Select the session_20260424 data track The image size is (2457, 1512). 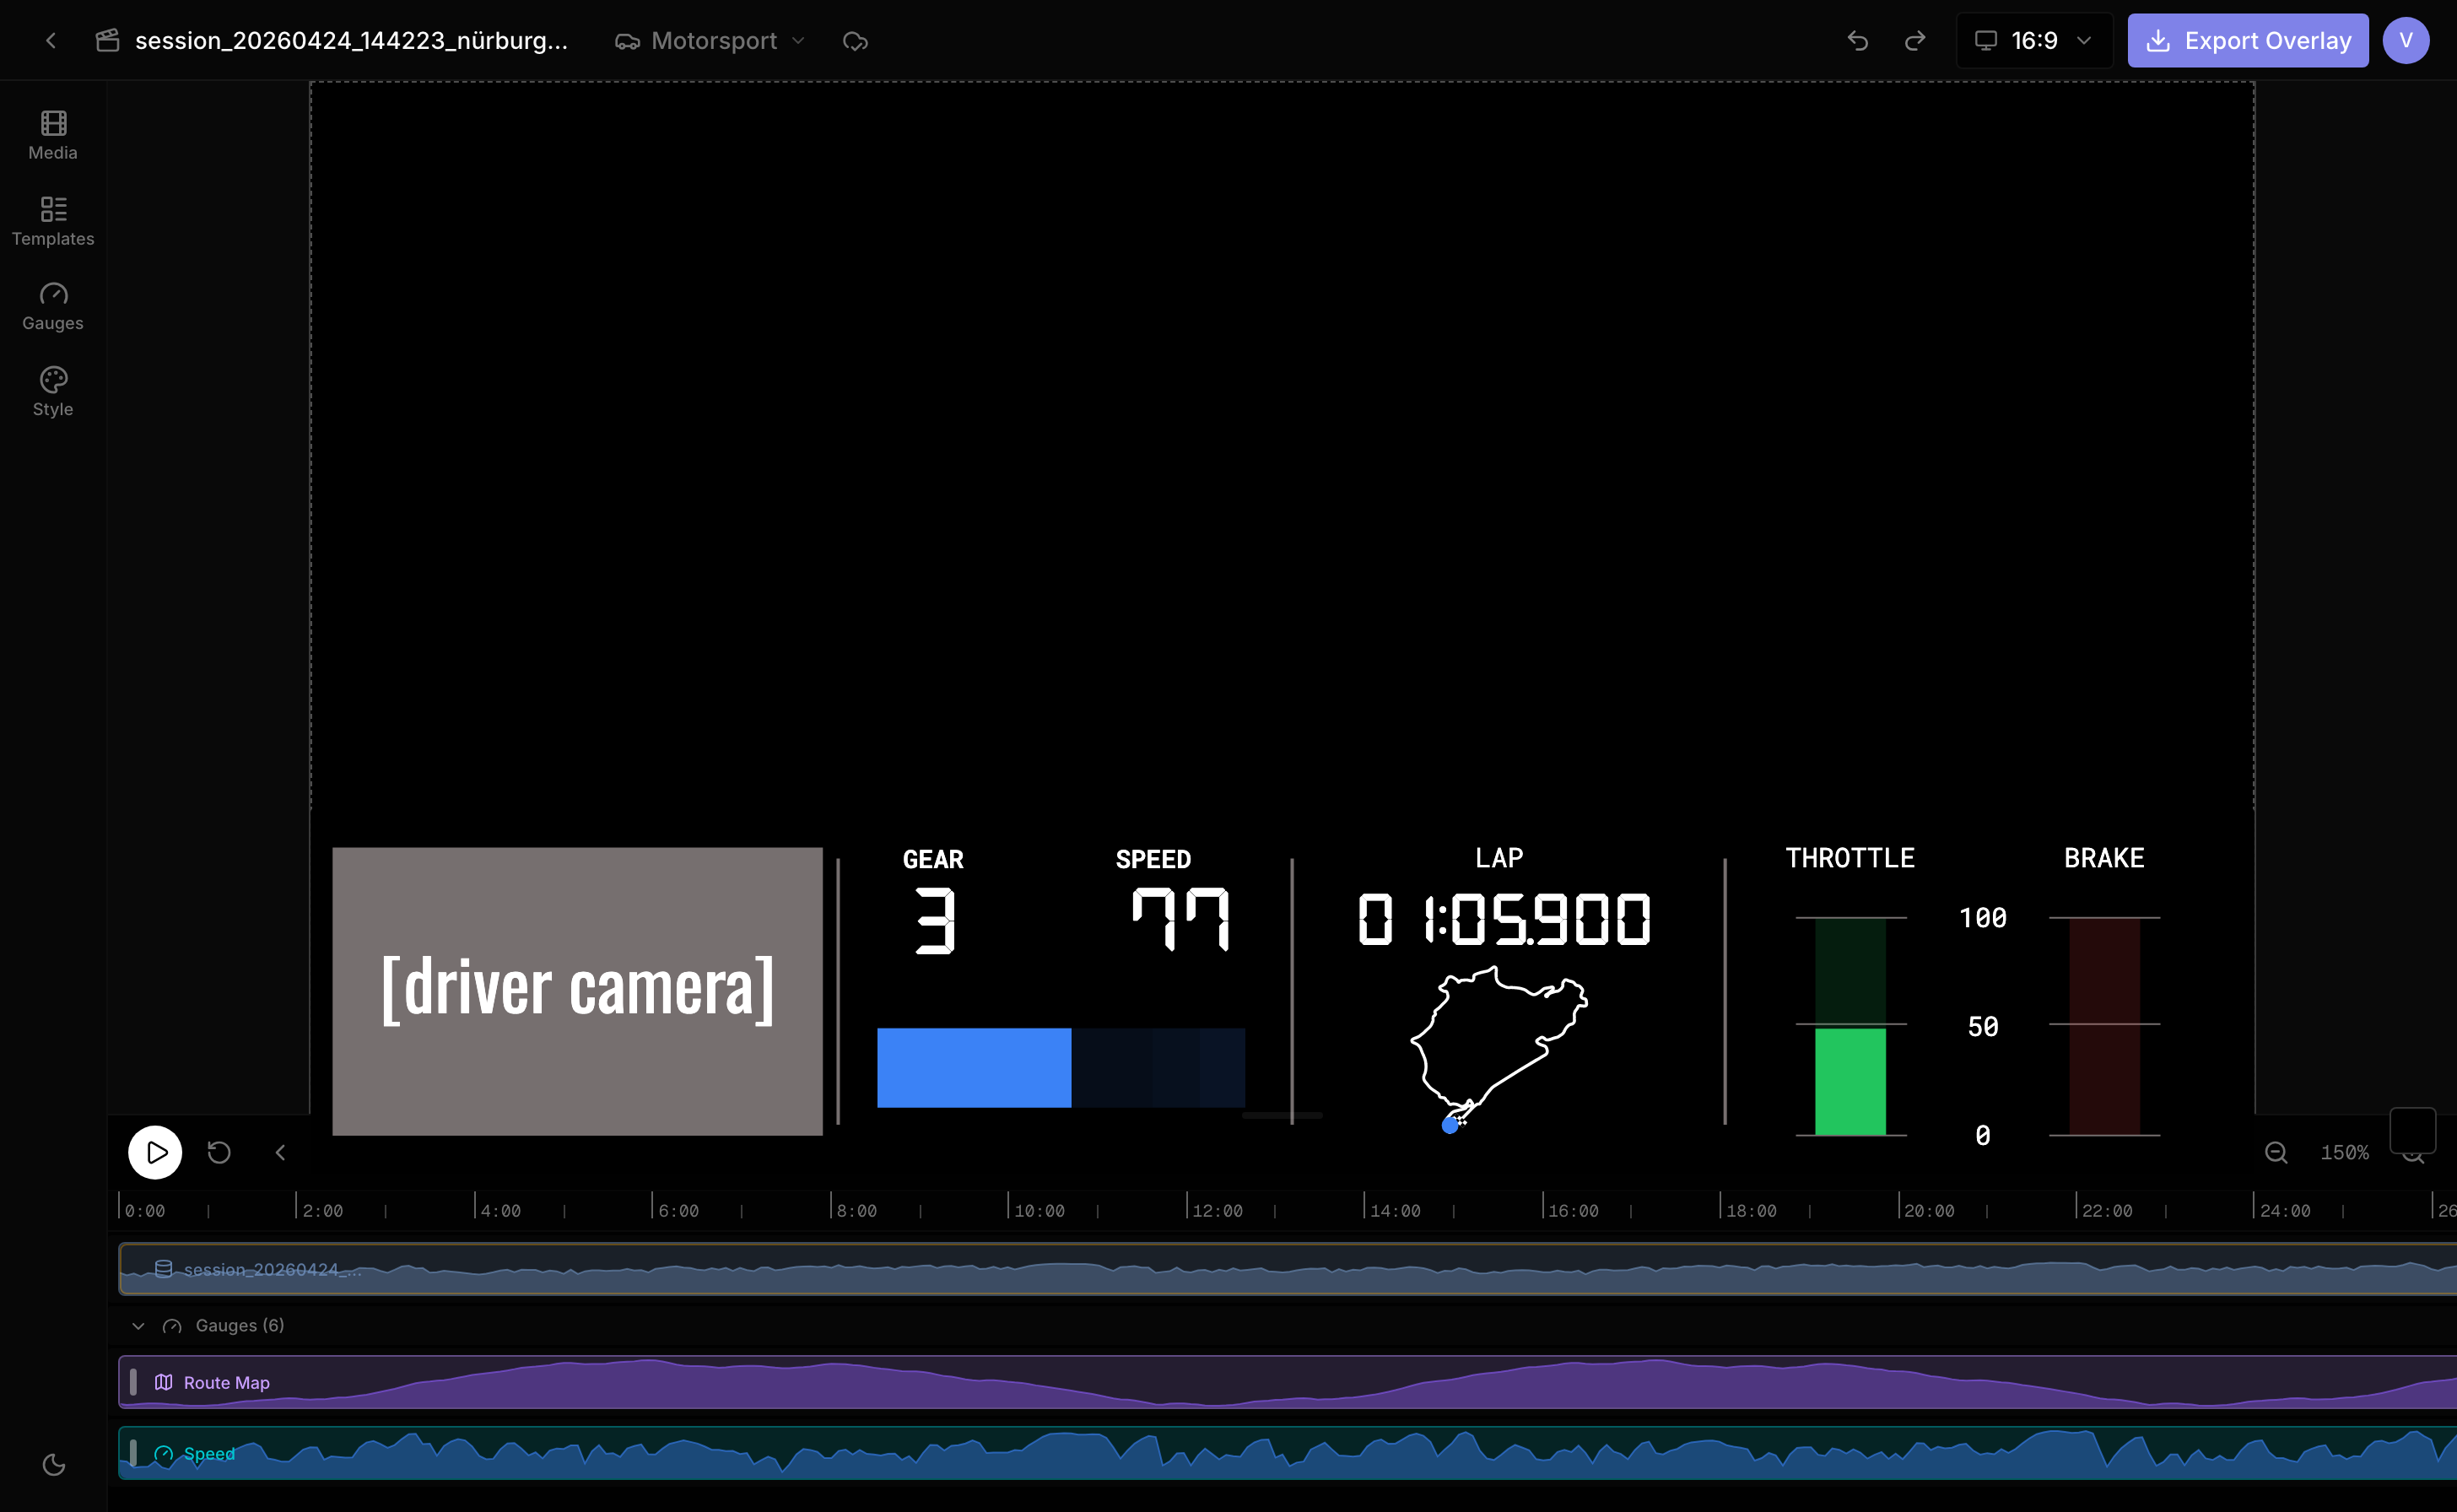click(x=1288, y=1269)
